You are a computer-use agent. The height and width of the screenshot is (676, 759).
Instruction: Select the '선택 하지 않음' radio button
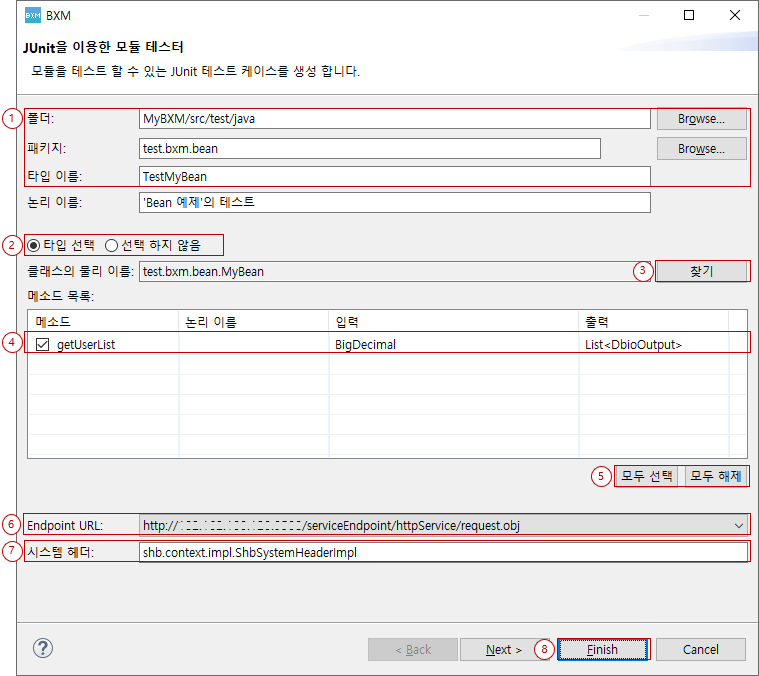point(112,245)
